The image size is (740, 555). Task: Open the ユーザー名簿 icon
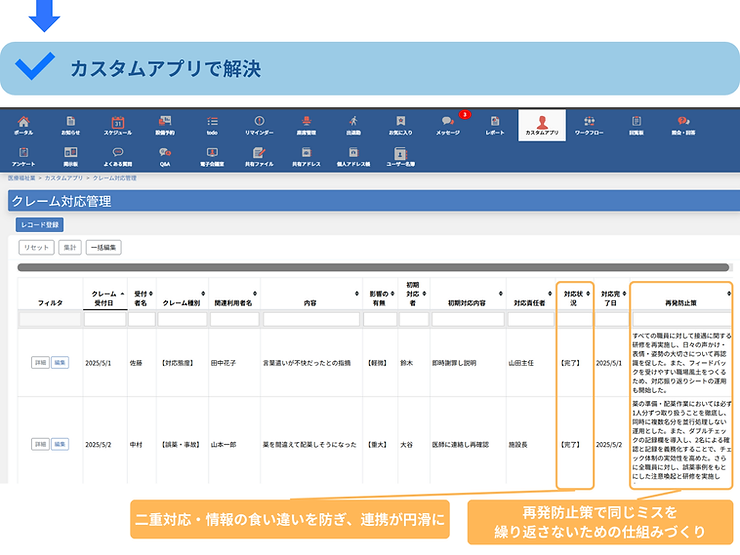pyautogui.click(x=400, y=155)
